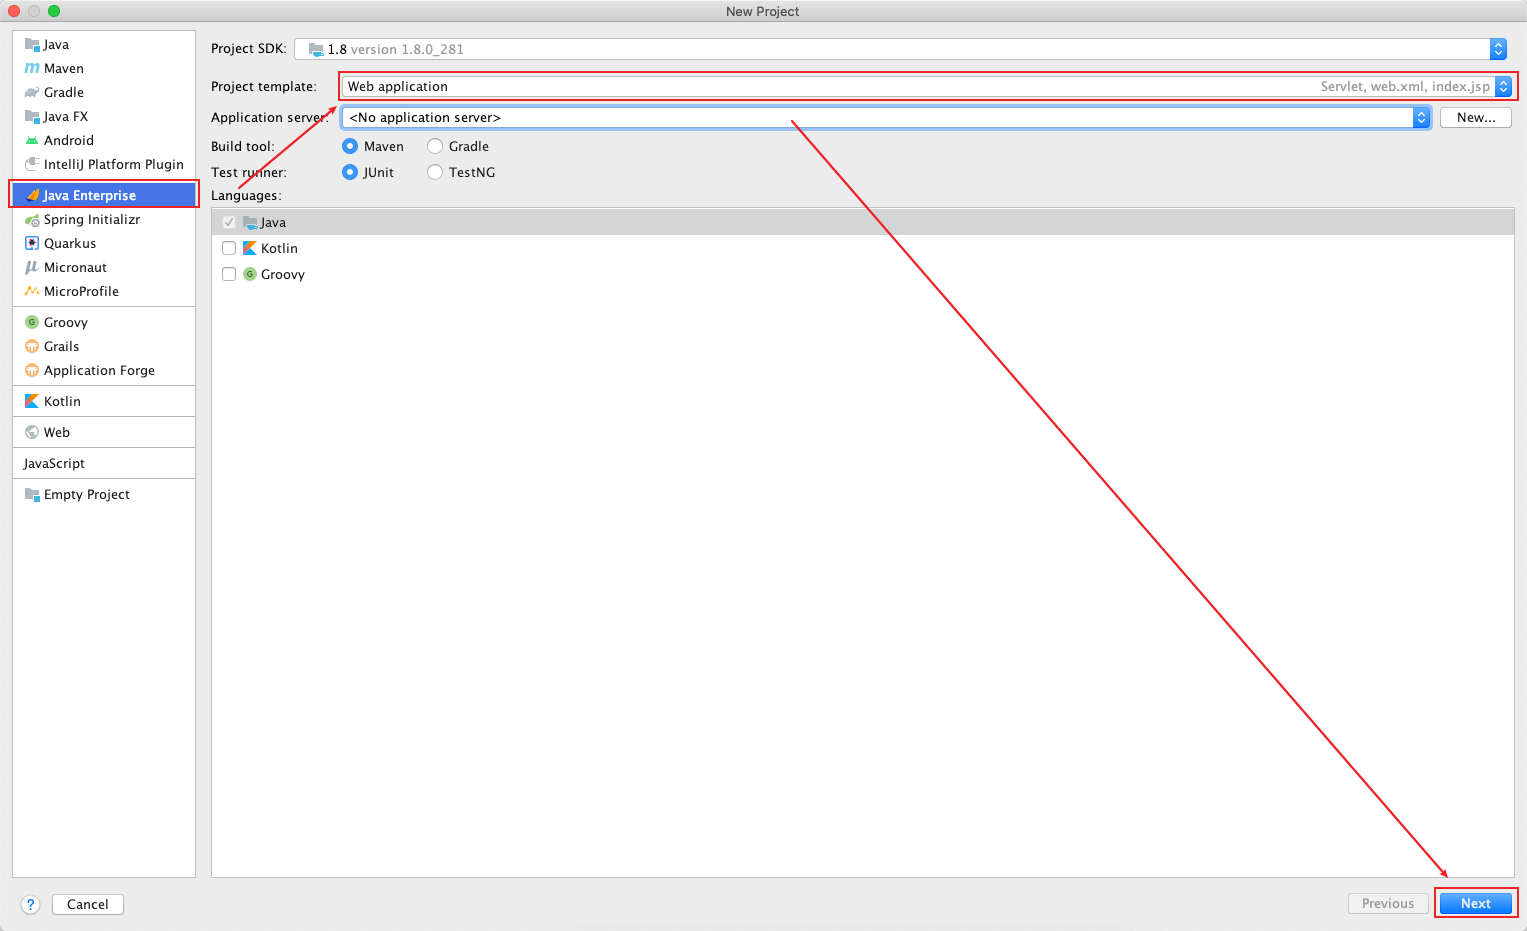Click the 1.8 version SDK combo box
Screen dimensions: 1527x931
tap(900, 49)
